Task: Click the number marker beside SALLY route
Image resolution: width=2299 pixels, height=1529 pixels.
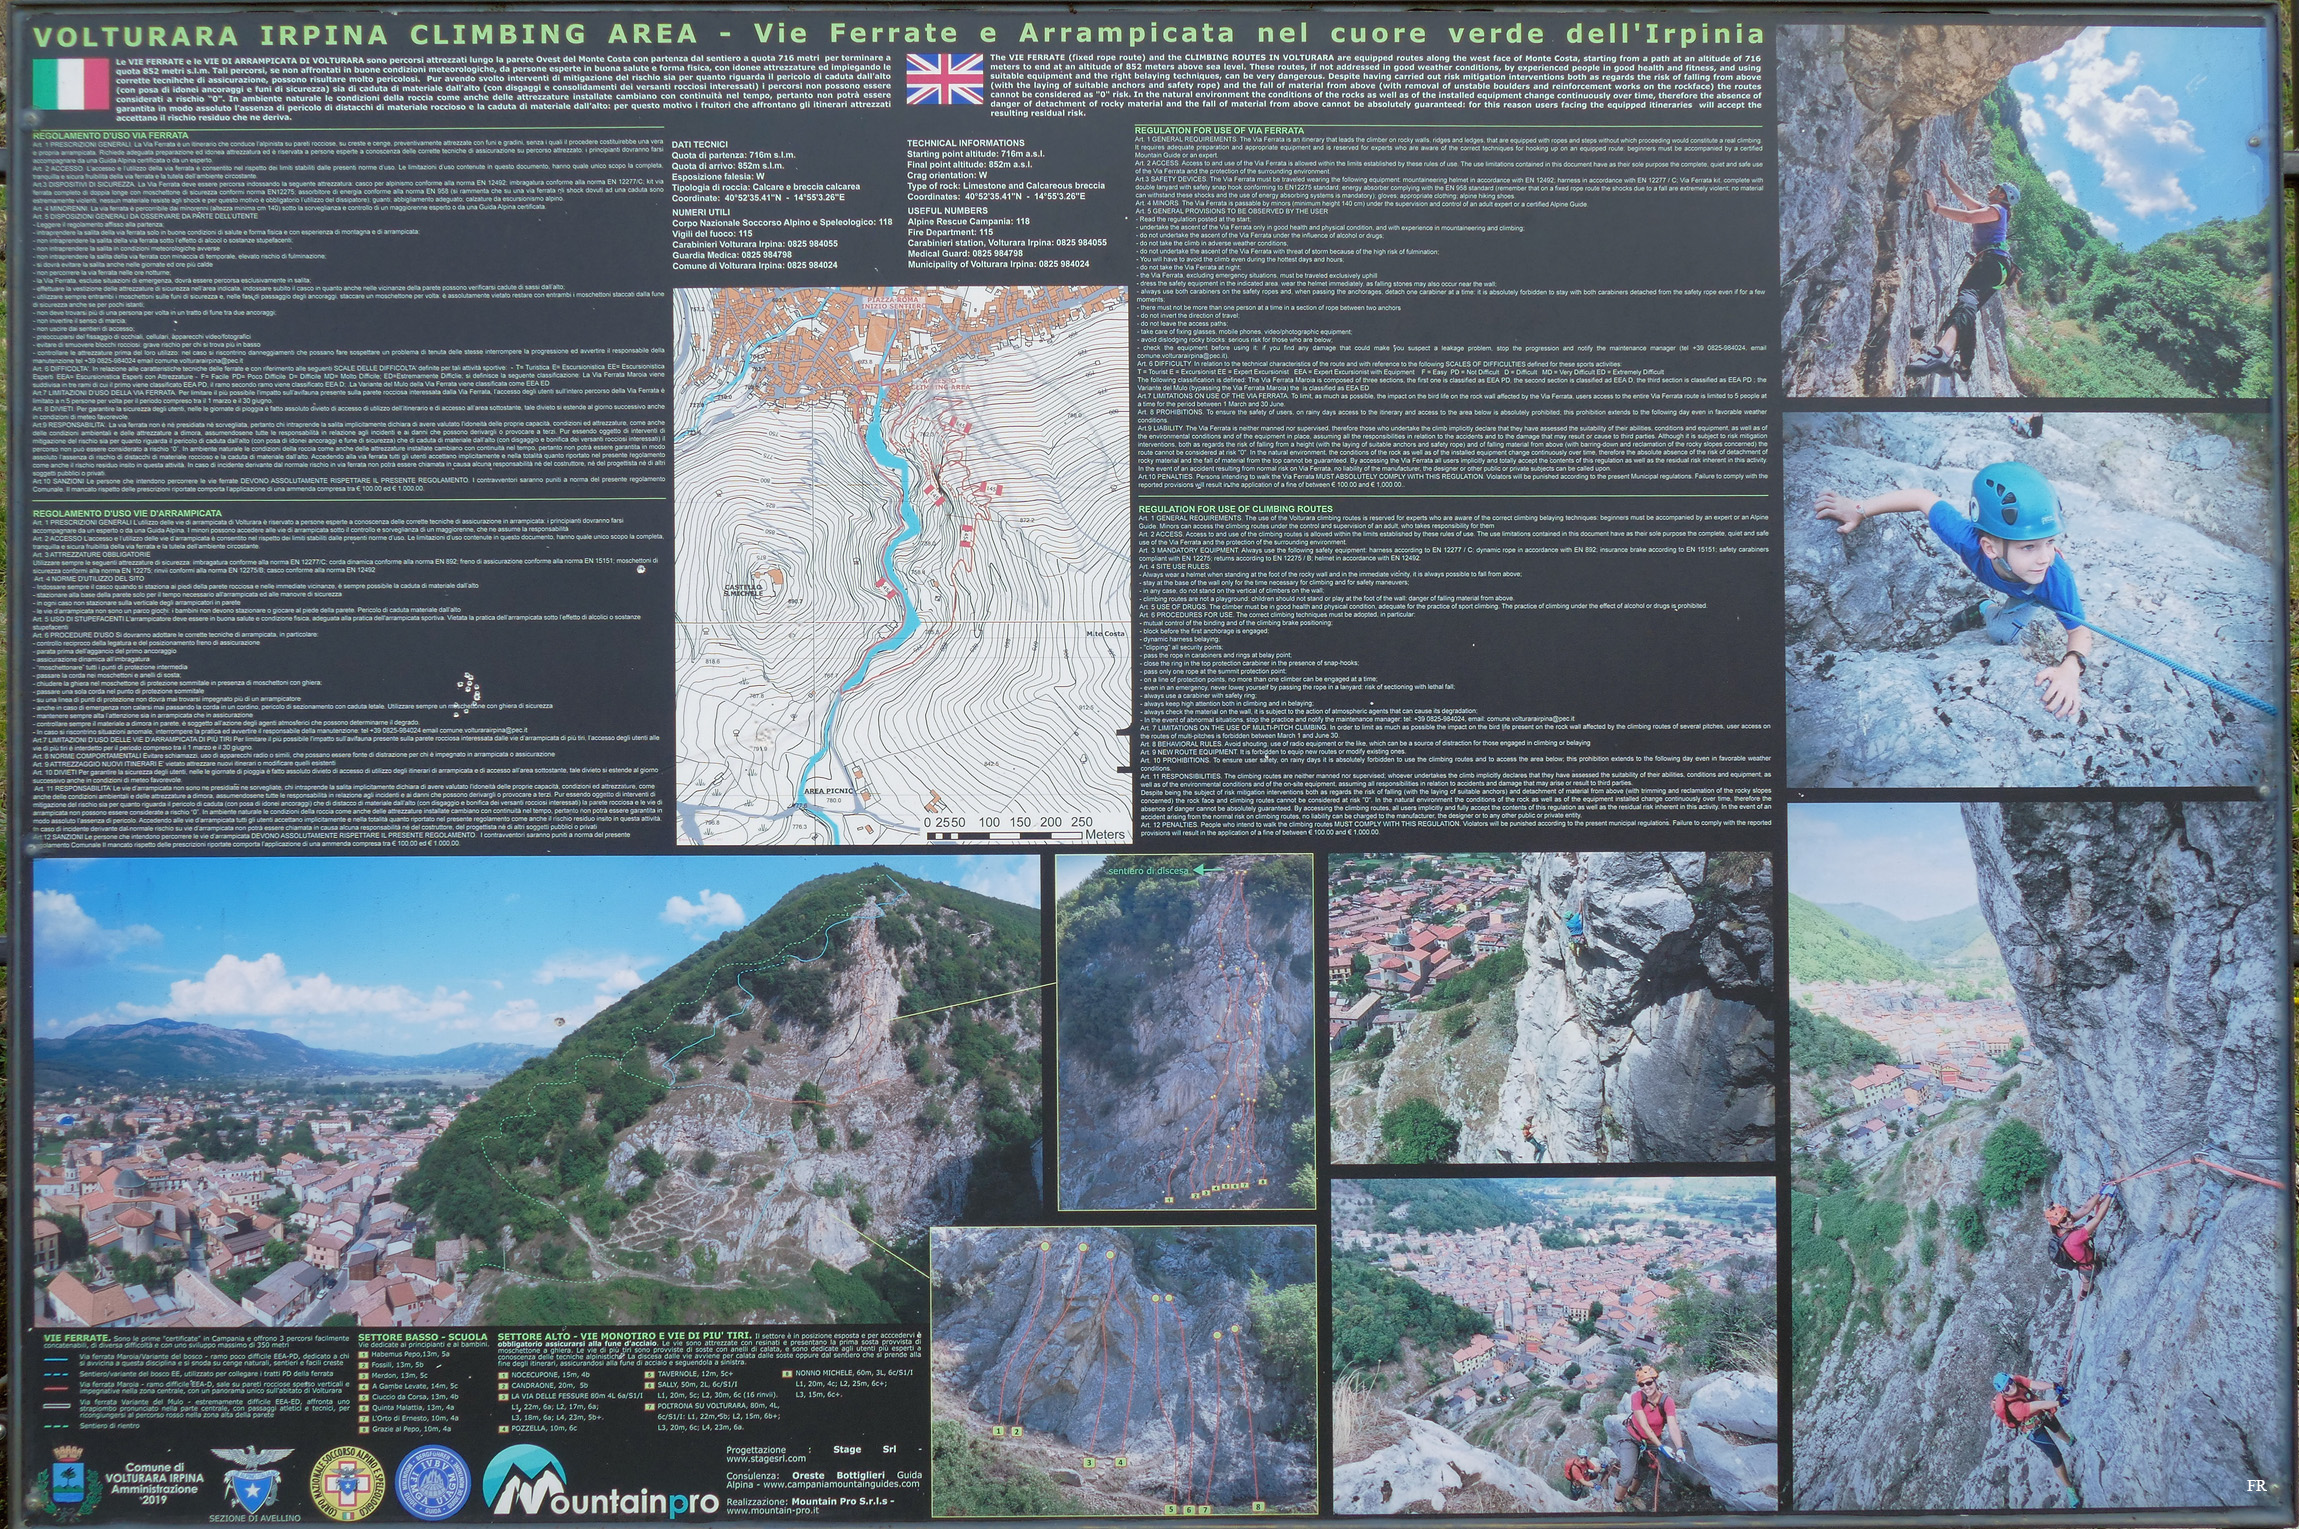Action: point(650,1385)
